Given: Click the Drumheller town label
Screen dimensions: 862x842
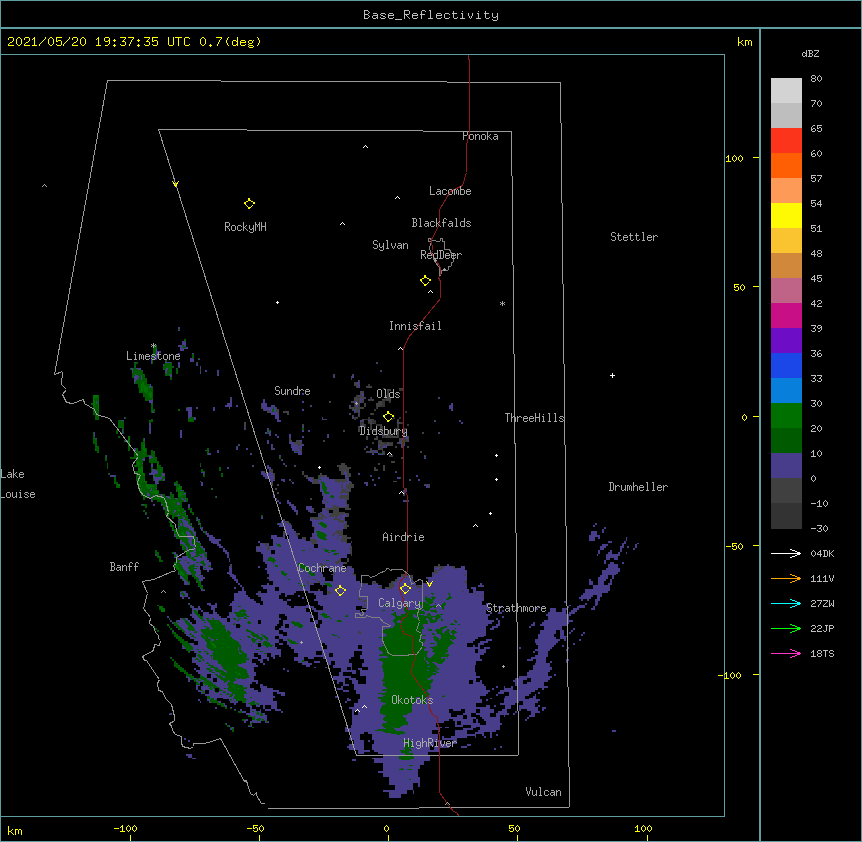Looking at the screenshot, I should point(638,487).
